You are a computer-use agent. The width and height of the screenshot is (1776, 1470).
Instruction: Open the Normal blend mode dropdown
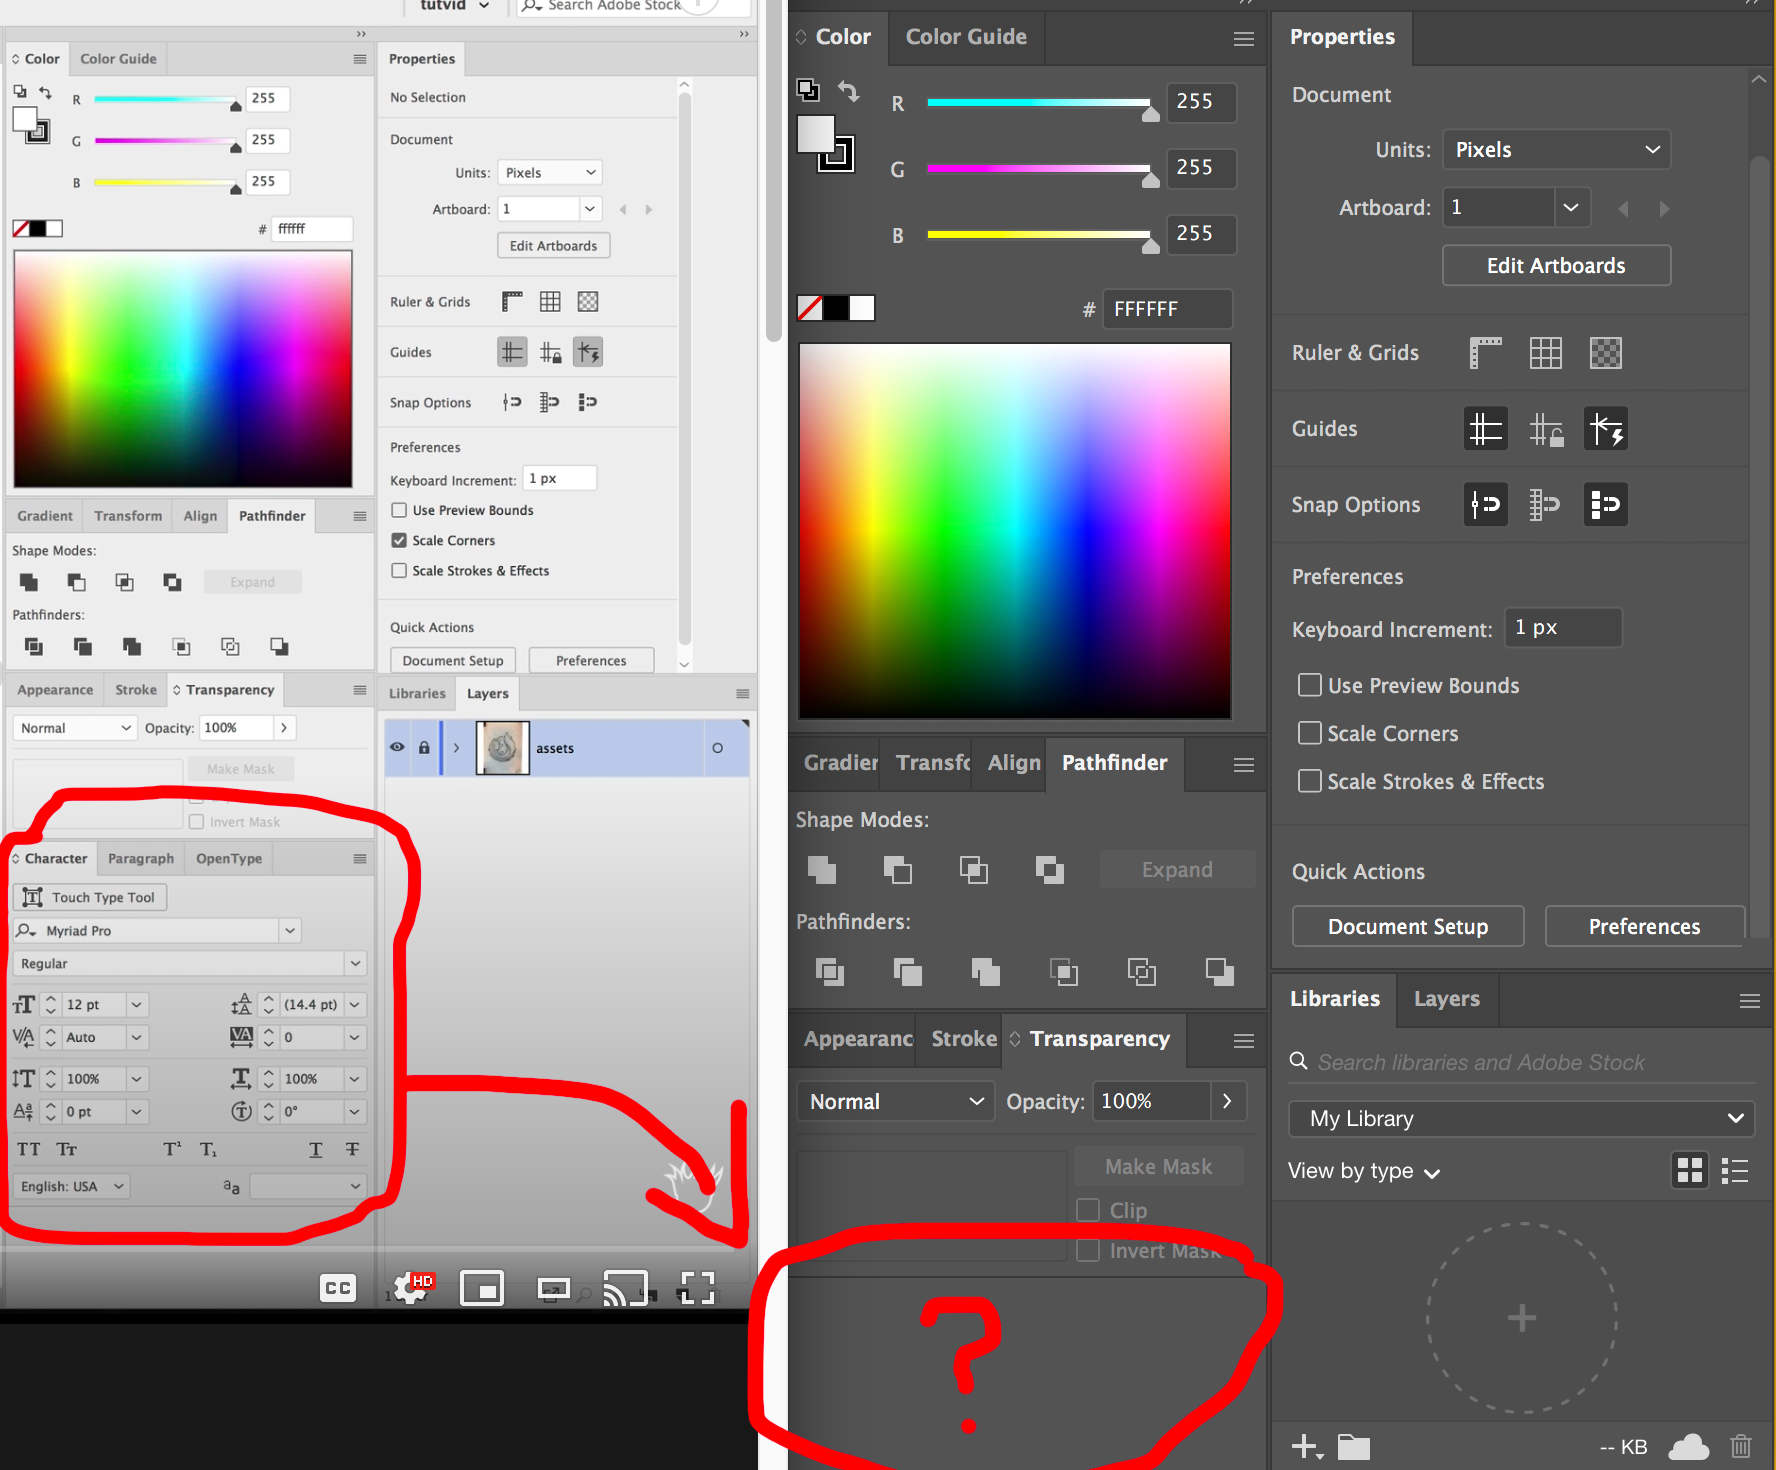pyautogui.click(x=894, y=1101)
